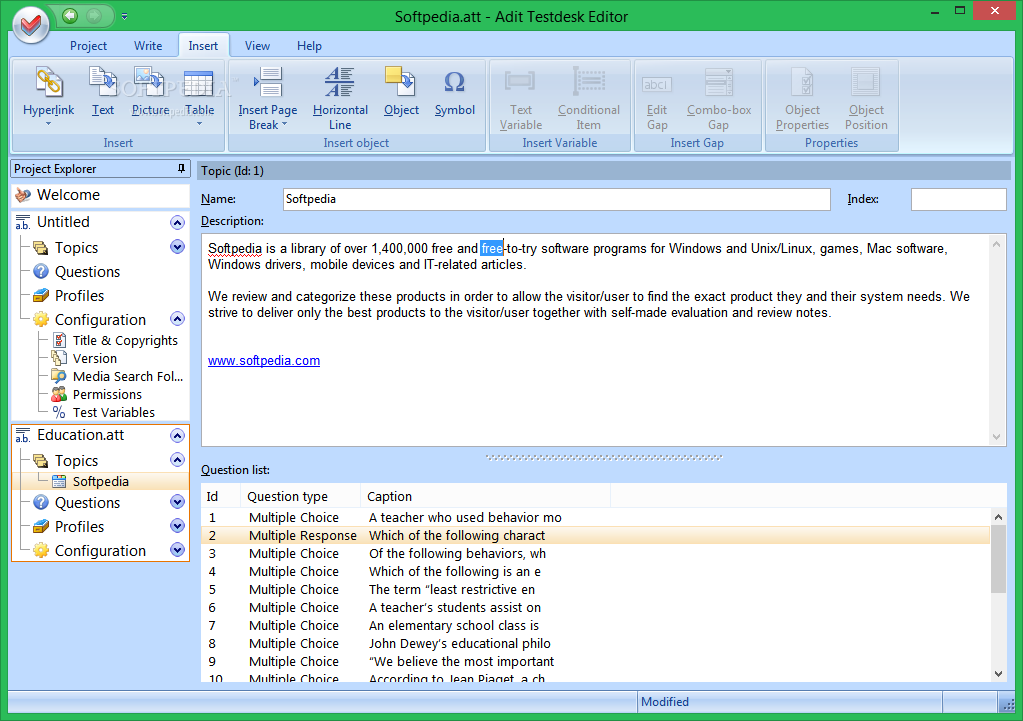This screenshot has width=1023, height=721.
Task: Click the Modified status bar entry
Action: (x=664, y=701)
